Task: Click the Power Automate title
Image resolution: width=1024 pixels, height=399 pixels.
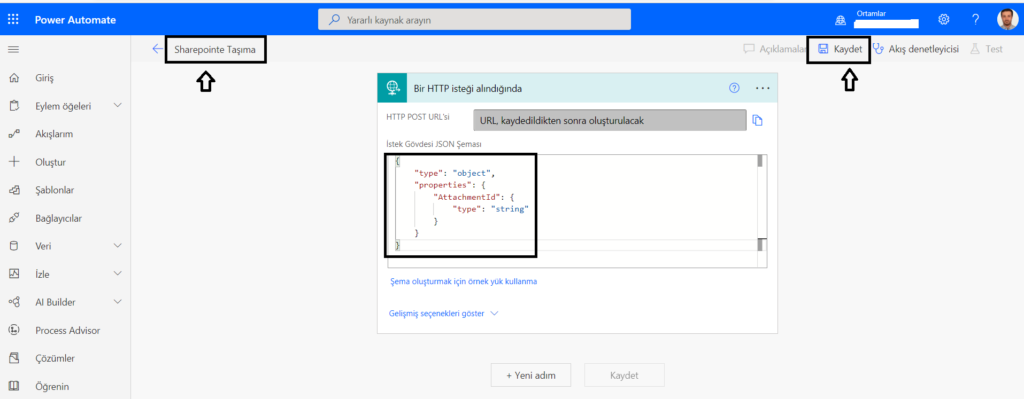Action: tap(75, 20)
